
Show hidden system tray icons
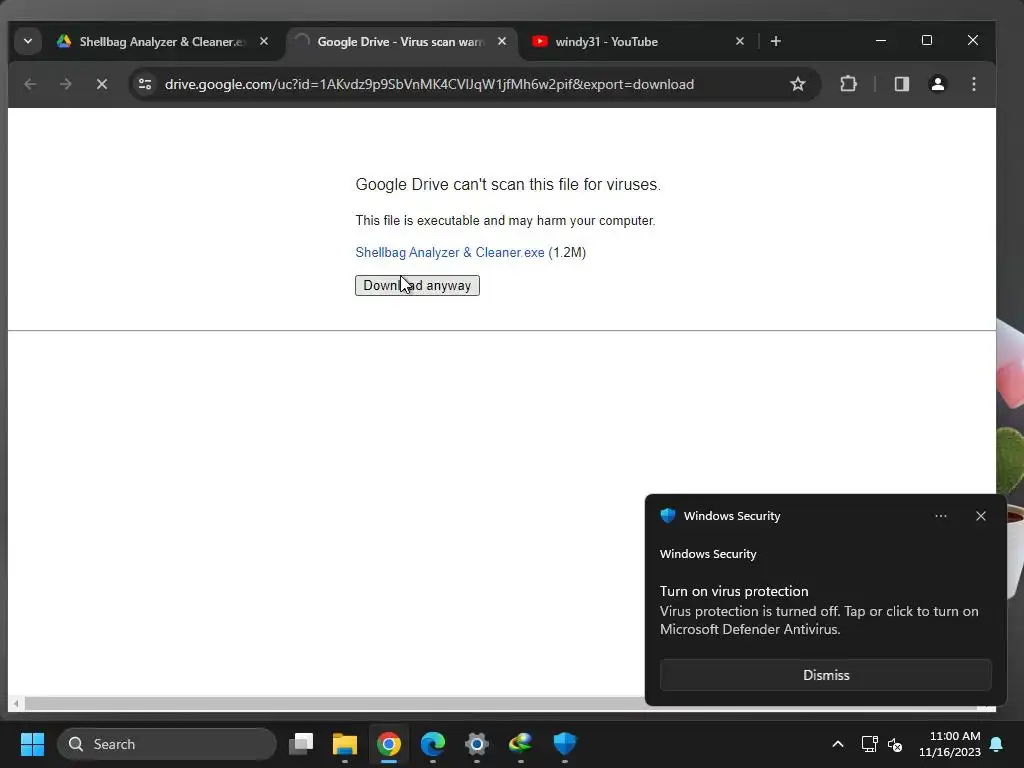(x=838, y=744)
